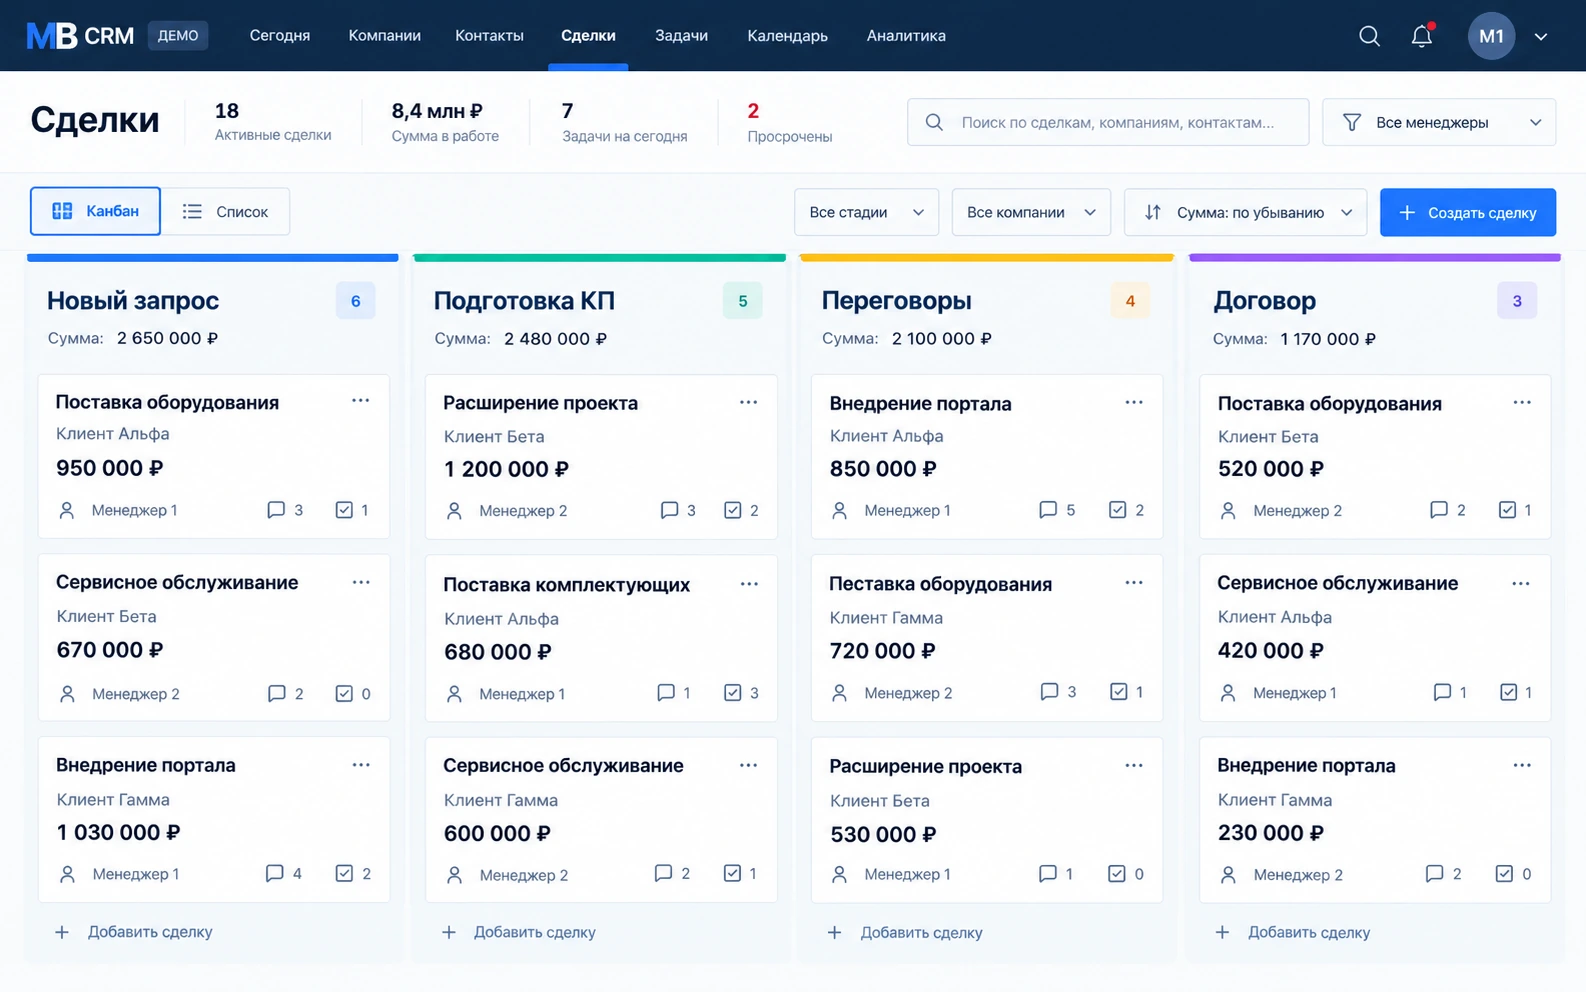Open notifications bell
This screenshot has height=992, width=1586.
point(1422,36)
